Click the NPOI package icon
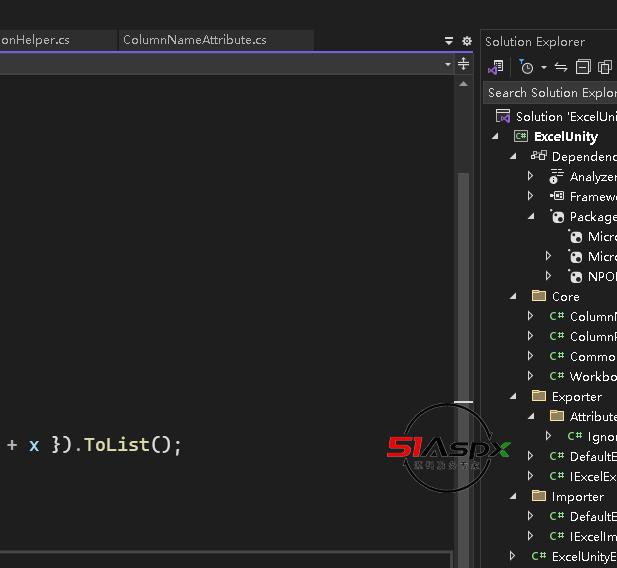 pyautogui.click(x=576, y=276)
